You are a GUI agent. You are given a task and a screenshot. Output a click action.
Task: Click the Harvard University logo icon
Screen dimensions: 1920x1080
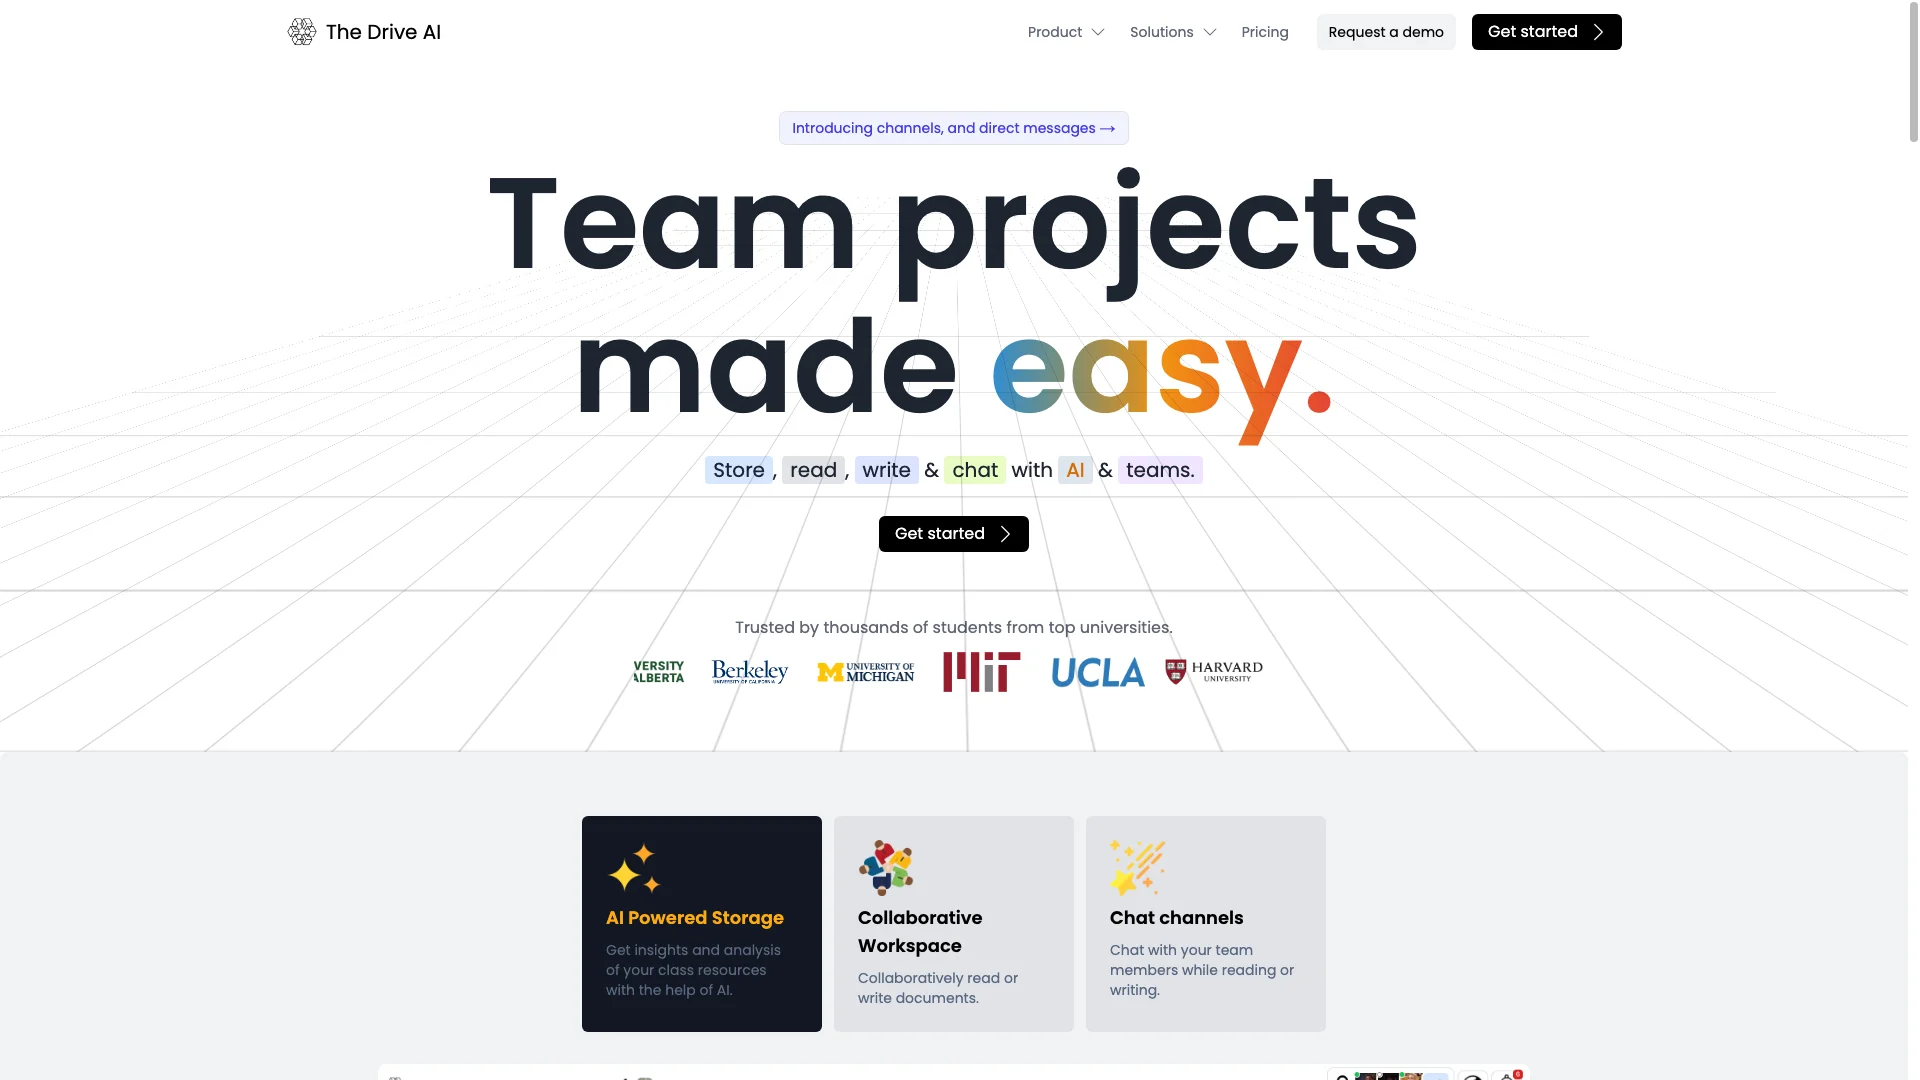click(x=1213, y=673)
